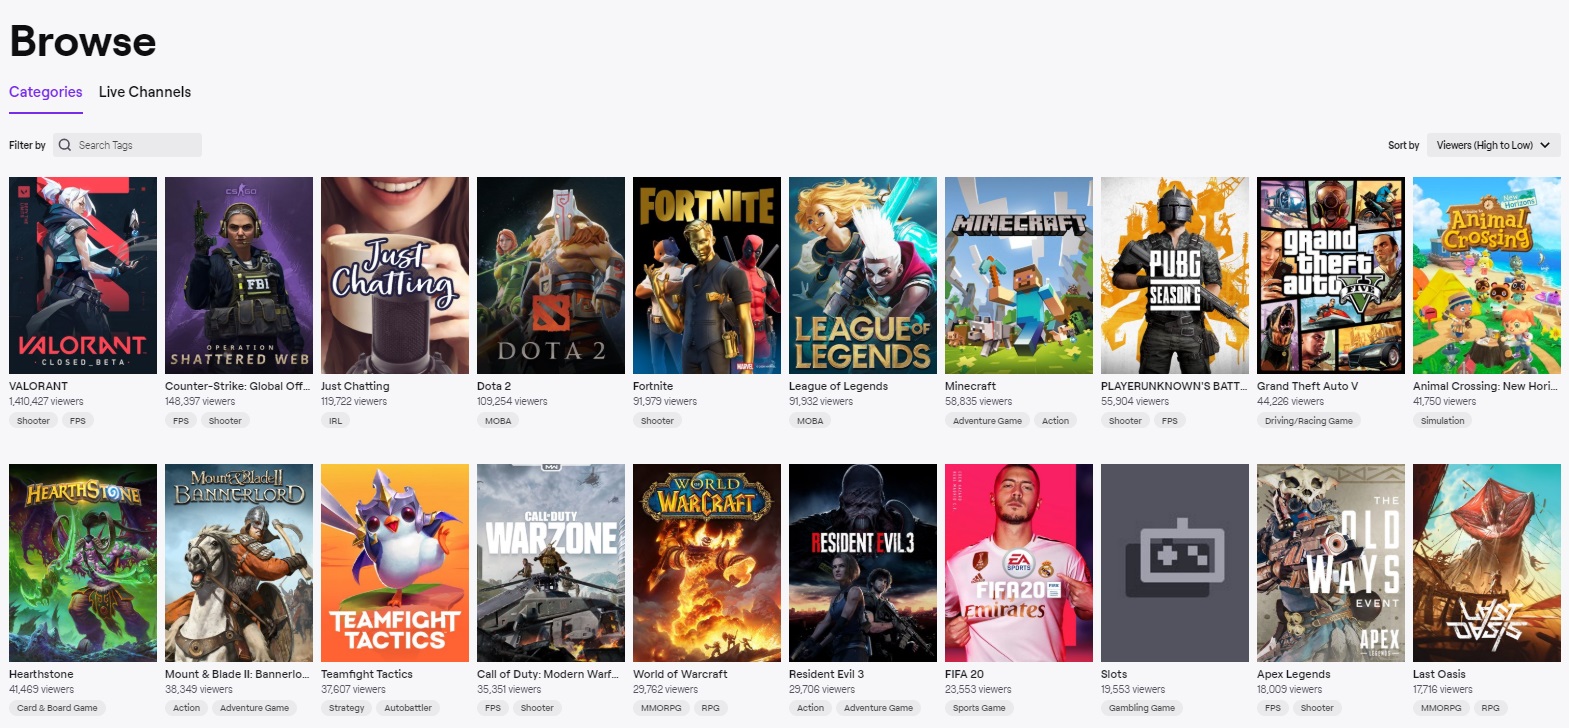Click the Last Oasis title link
1569x728 pixels.
1439,674
